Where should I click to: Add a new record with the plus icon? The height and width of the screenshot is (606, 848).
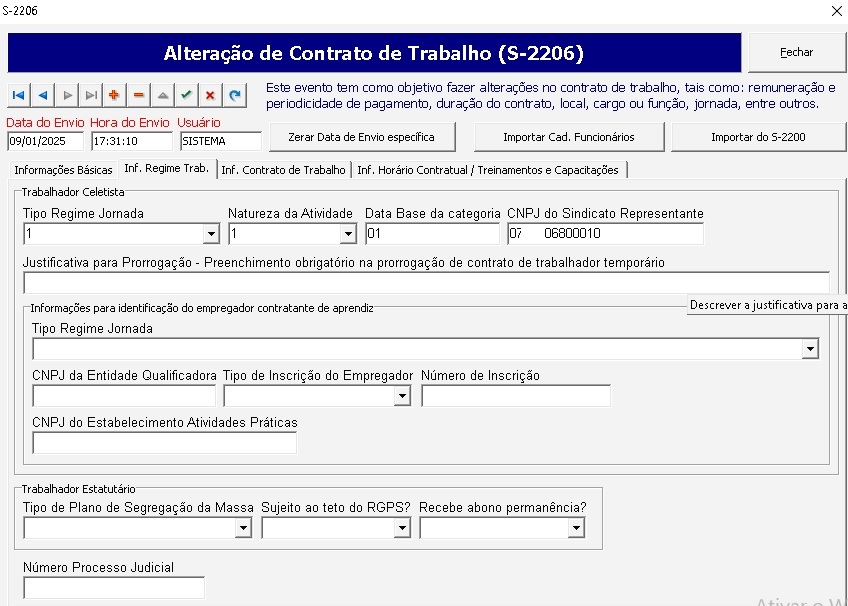(114, 95)
